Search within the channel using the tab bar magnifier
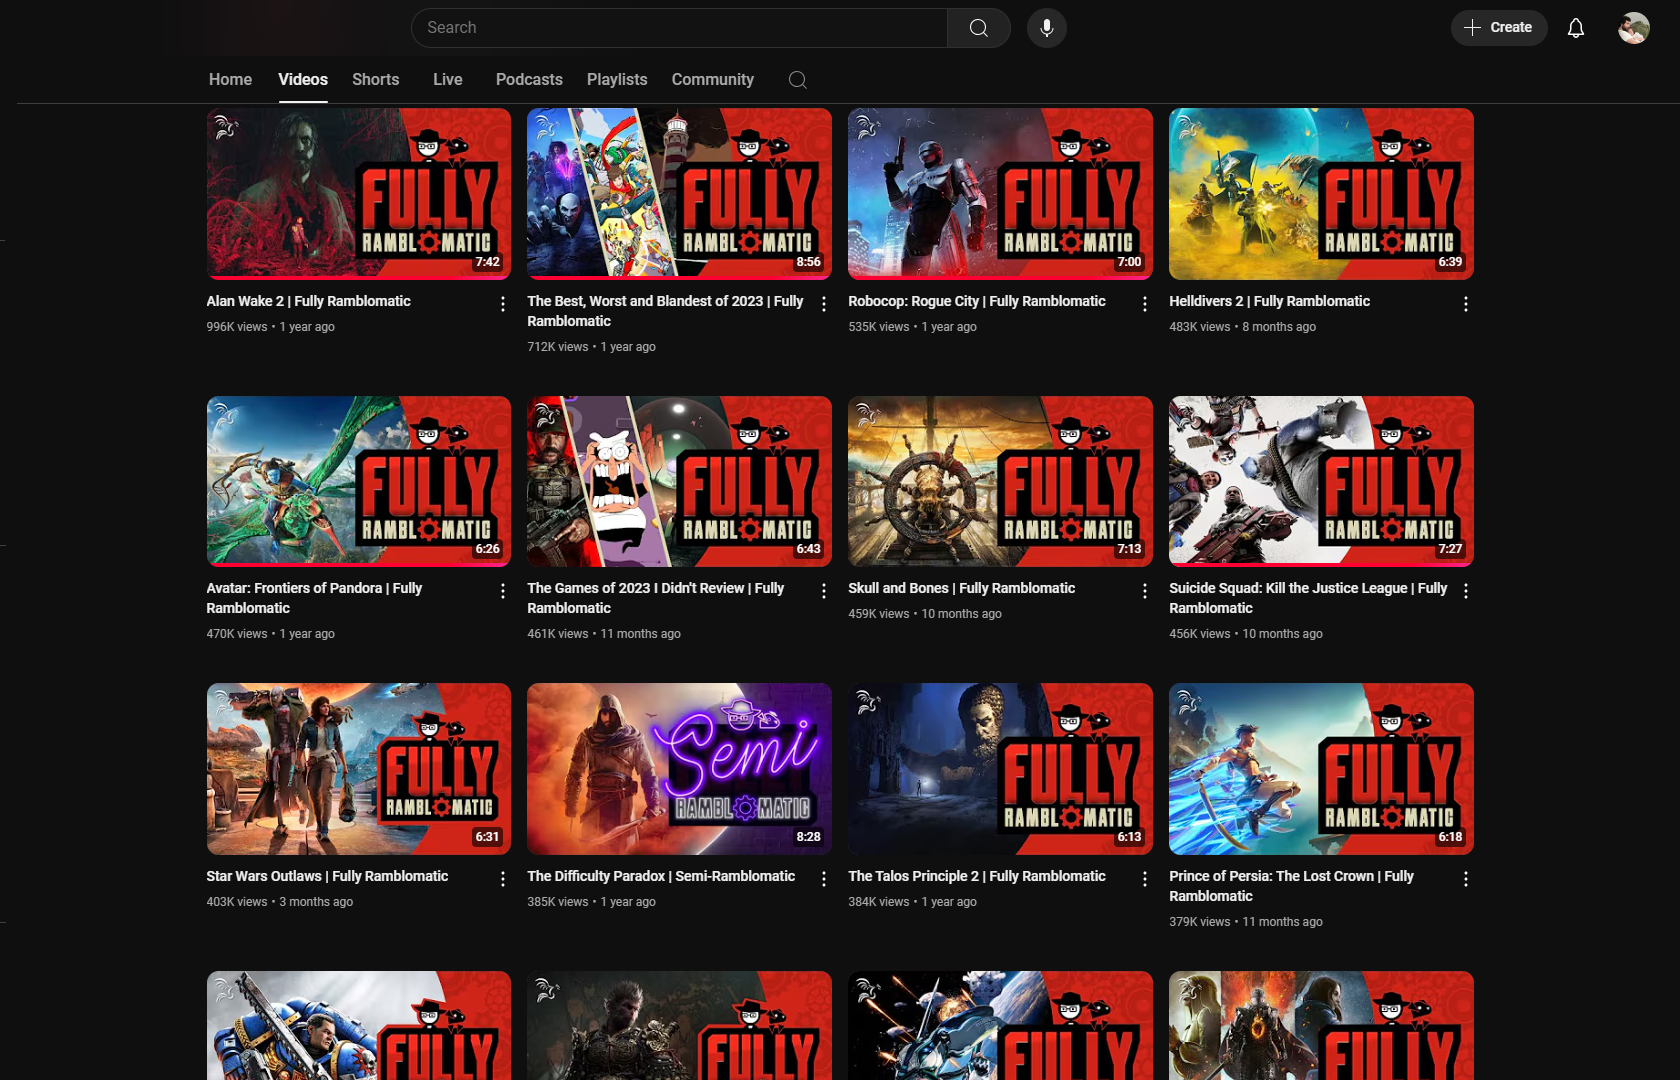This screenshot has height=1080, width=1680. tap(797, 80)
